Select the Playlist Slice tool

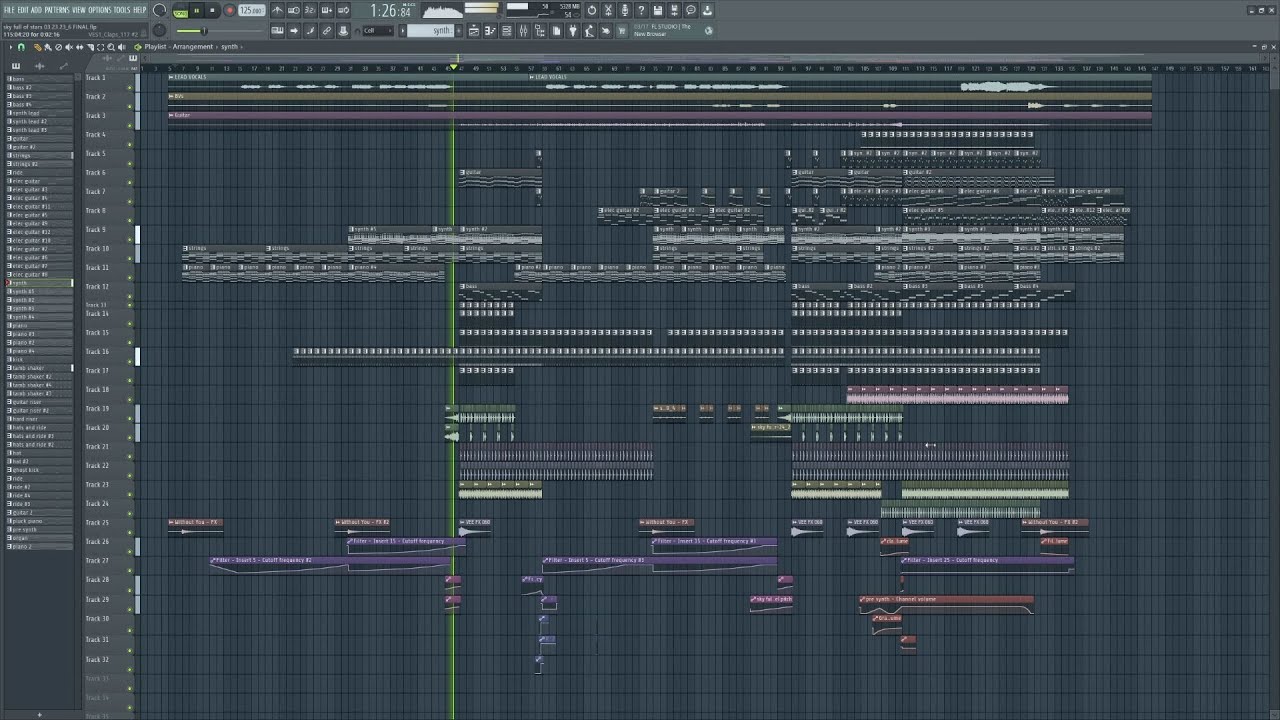coord(90,47)
